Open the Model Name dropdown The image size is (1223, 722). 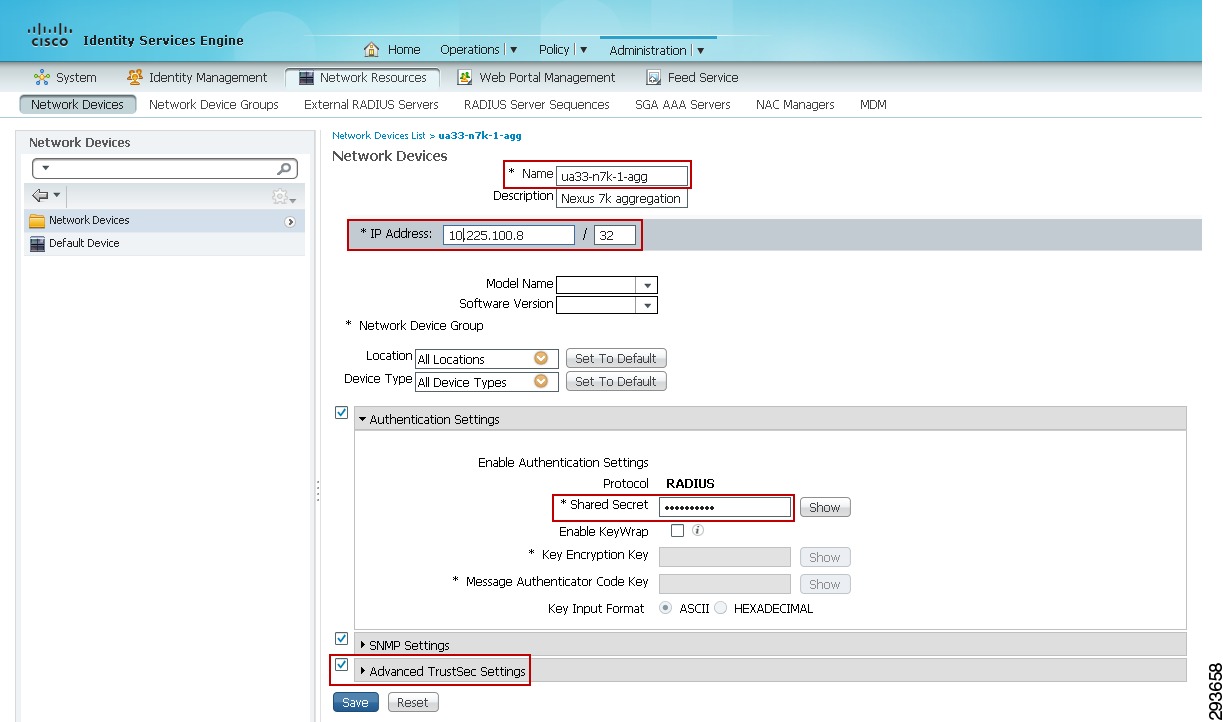tap(647, 286)
